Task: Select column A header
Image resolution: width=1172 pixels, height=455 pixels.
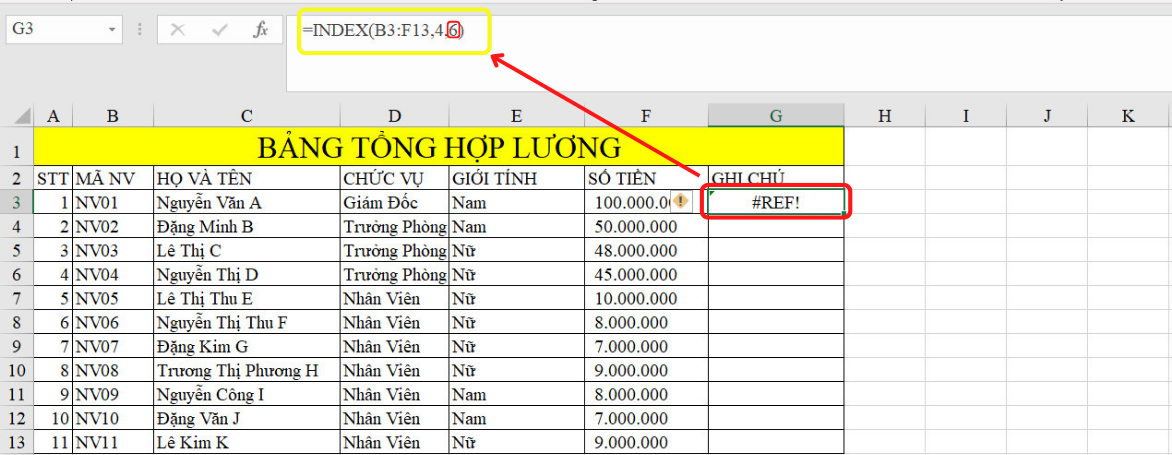Action: tap(52, 116)
